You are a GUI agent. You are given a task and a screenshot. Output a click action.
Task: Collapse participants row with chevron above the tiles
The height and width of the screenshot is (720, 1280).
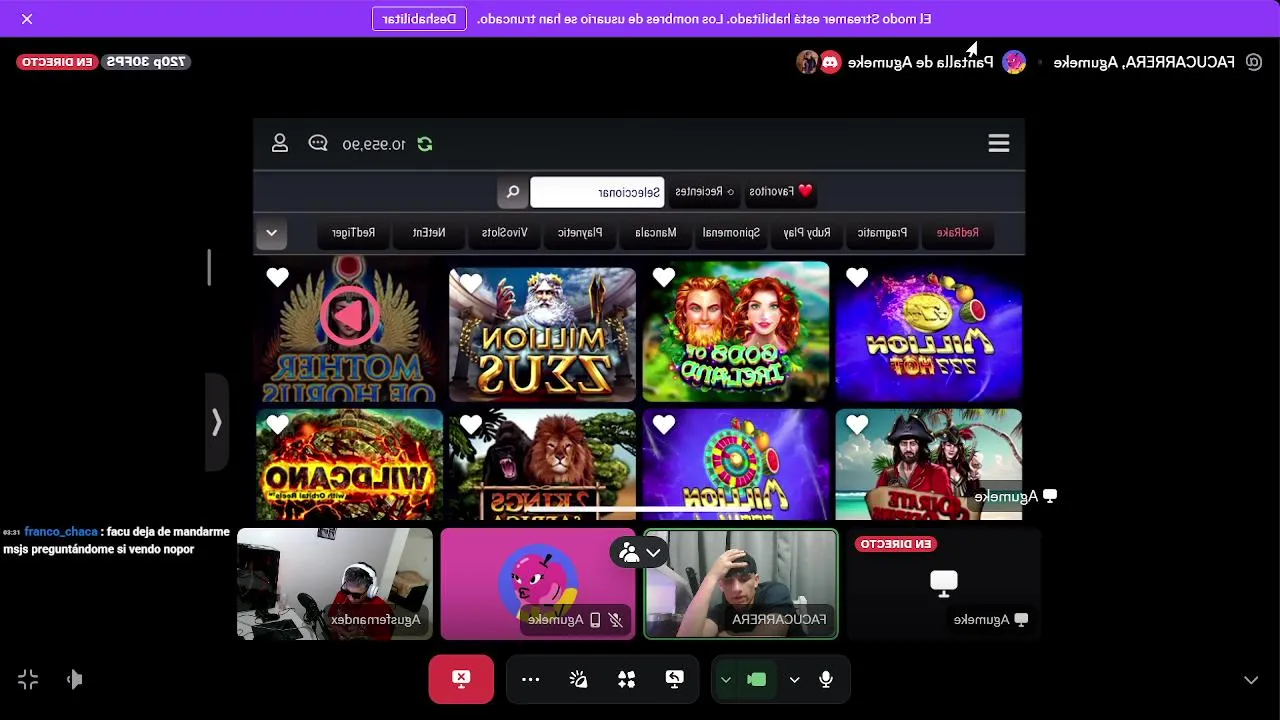click(653, 552)
